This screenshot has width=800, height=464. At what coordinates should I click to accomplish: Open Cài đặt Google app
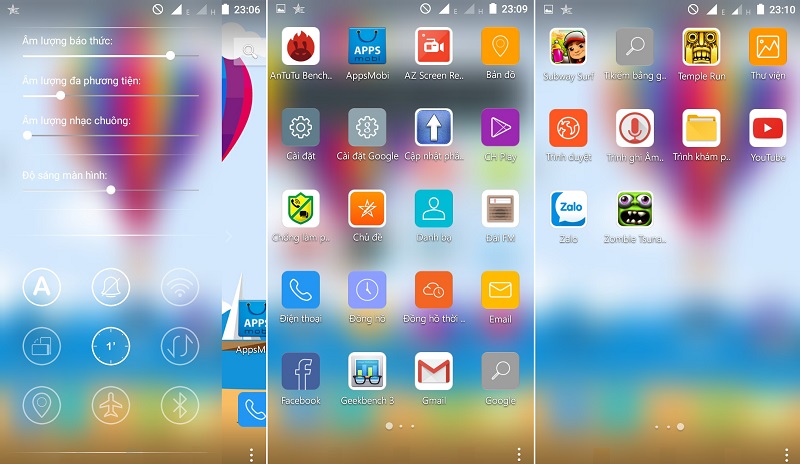click(367, 127)
